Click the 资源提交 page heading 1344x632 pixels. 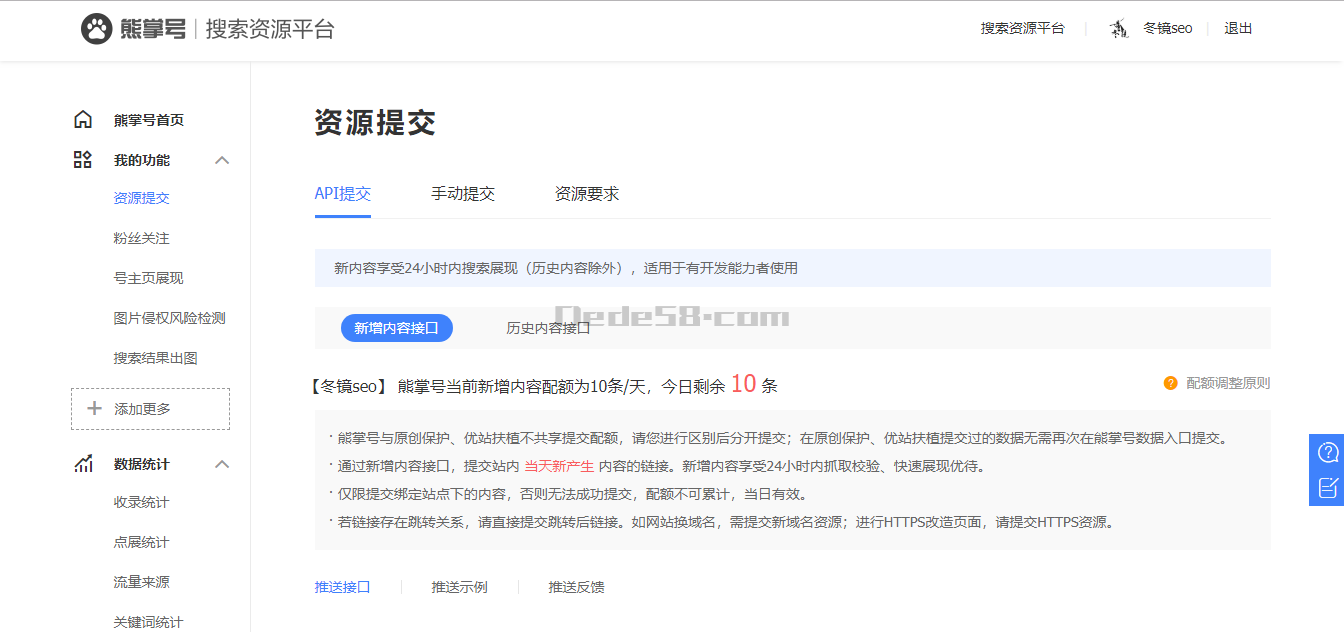(375, 123)
